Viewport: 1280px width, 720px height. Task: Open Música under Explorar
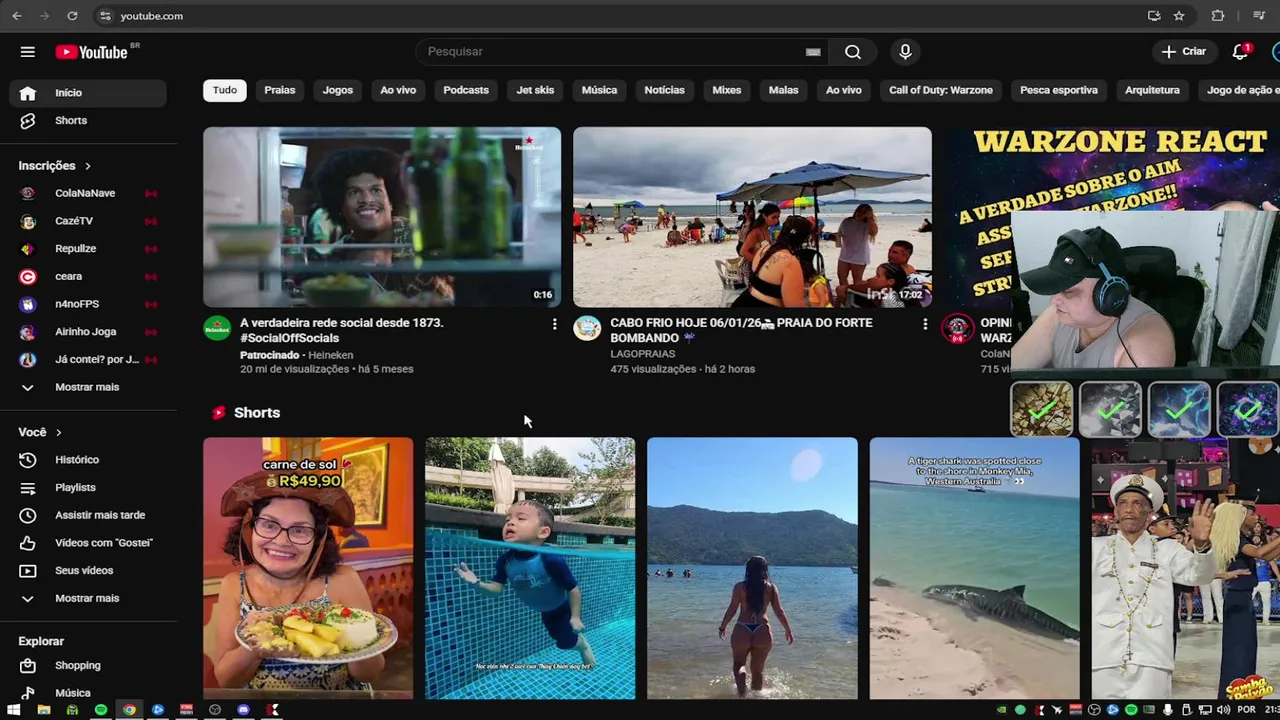tap(89, 693)
